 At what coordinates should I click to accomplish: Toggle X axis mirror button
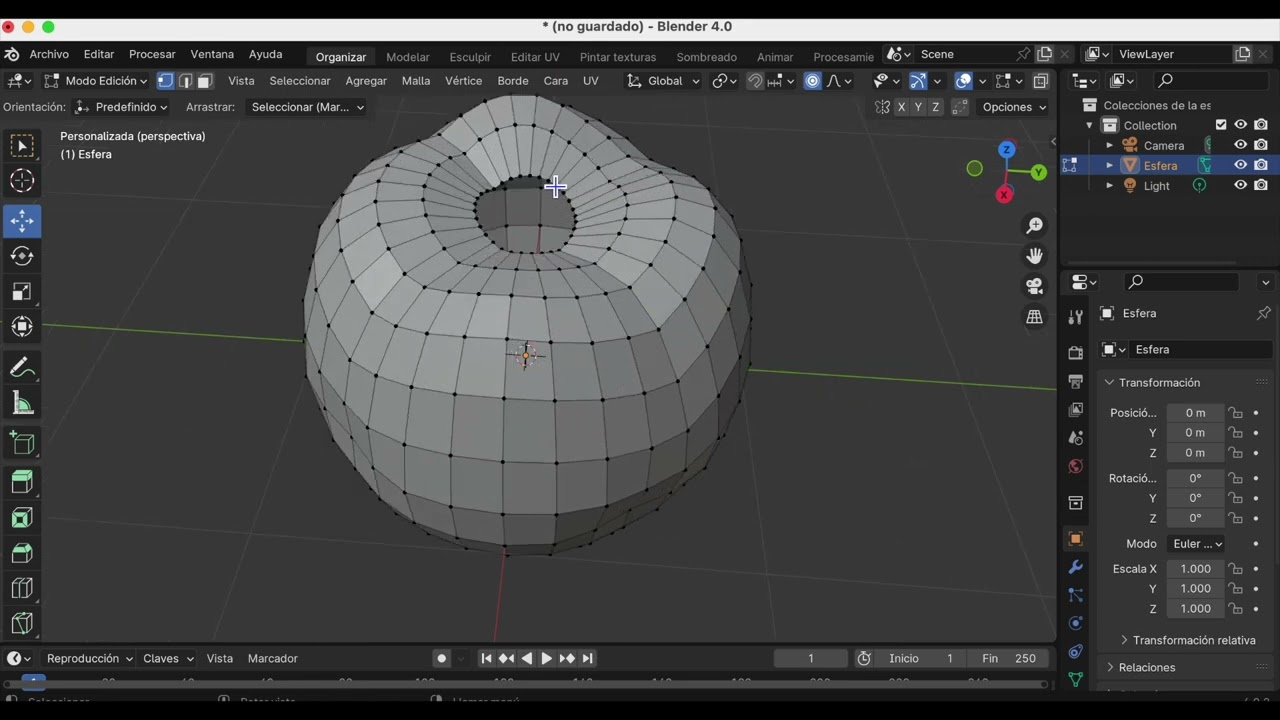[x=901, y=107]
